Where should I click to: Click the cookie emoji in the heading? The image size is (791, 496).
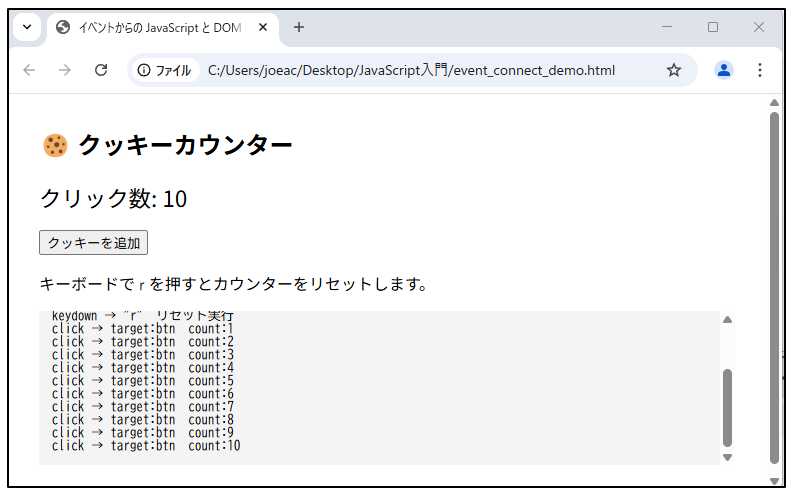coord(54,146)
